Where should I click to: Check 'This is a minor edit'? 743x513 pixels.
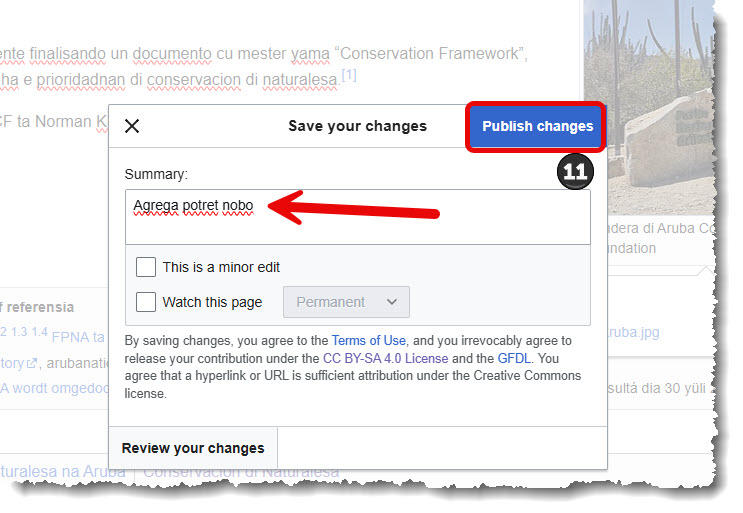146,267
